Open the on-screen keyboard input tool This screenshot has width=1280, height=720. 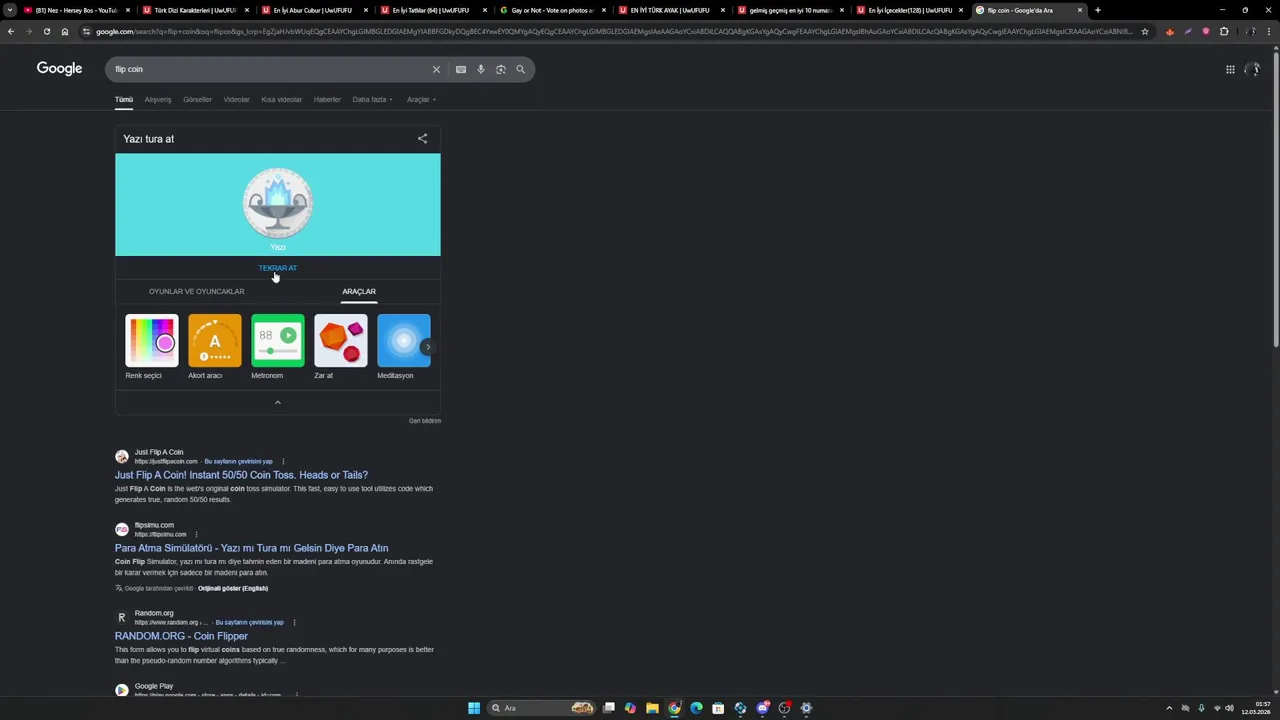[461, 69]
